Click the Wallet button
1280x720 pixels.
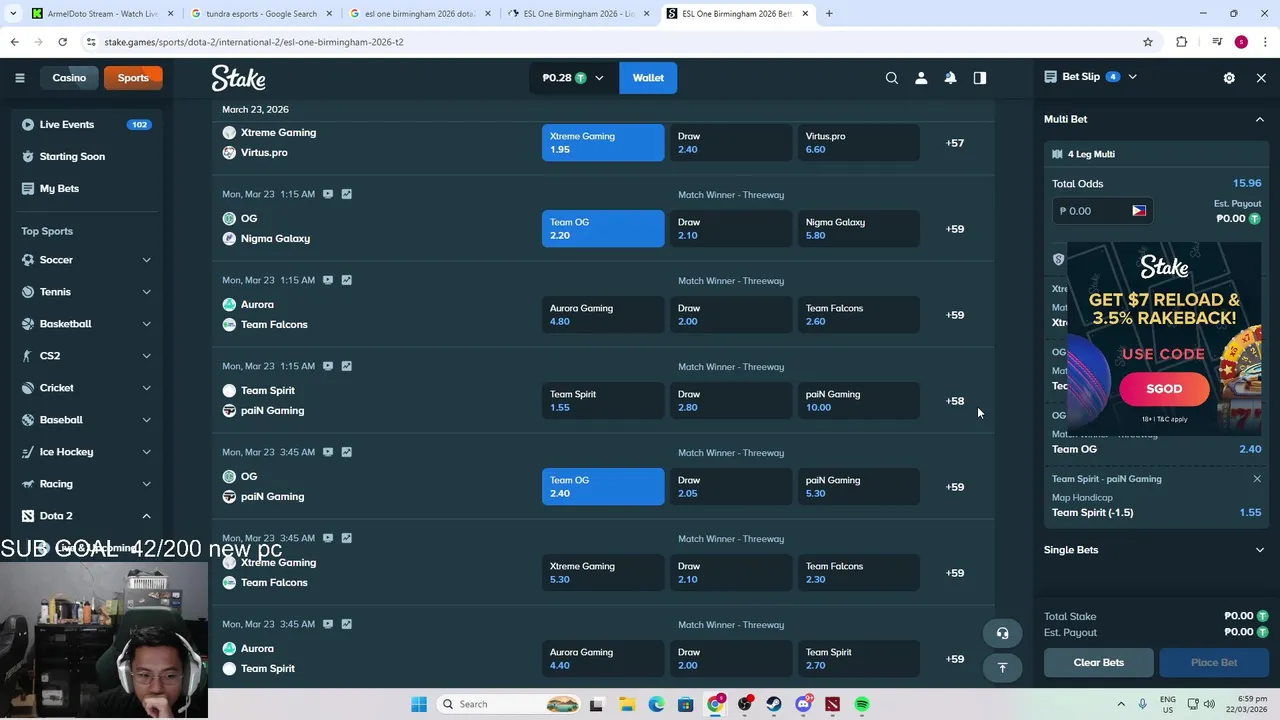(648, 78)
